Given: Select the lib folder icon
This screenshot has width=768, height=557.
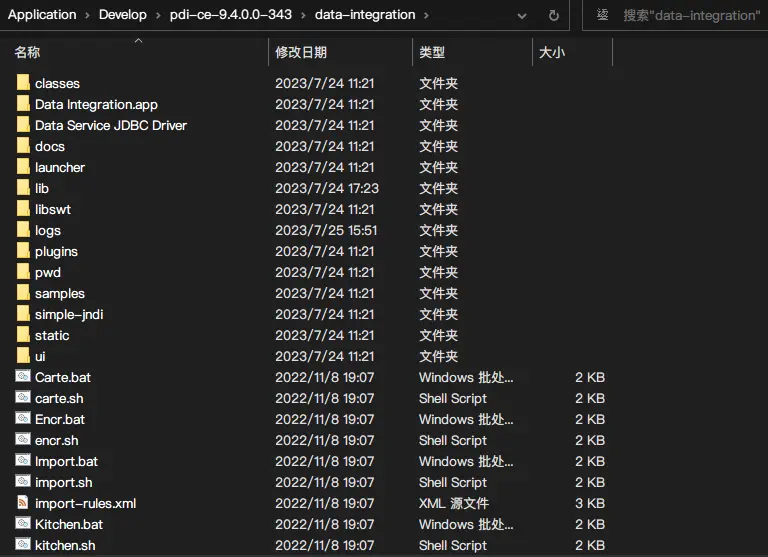Looking at the screenshot, I should [23, 188].
